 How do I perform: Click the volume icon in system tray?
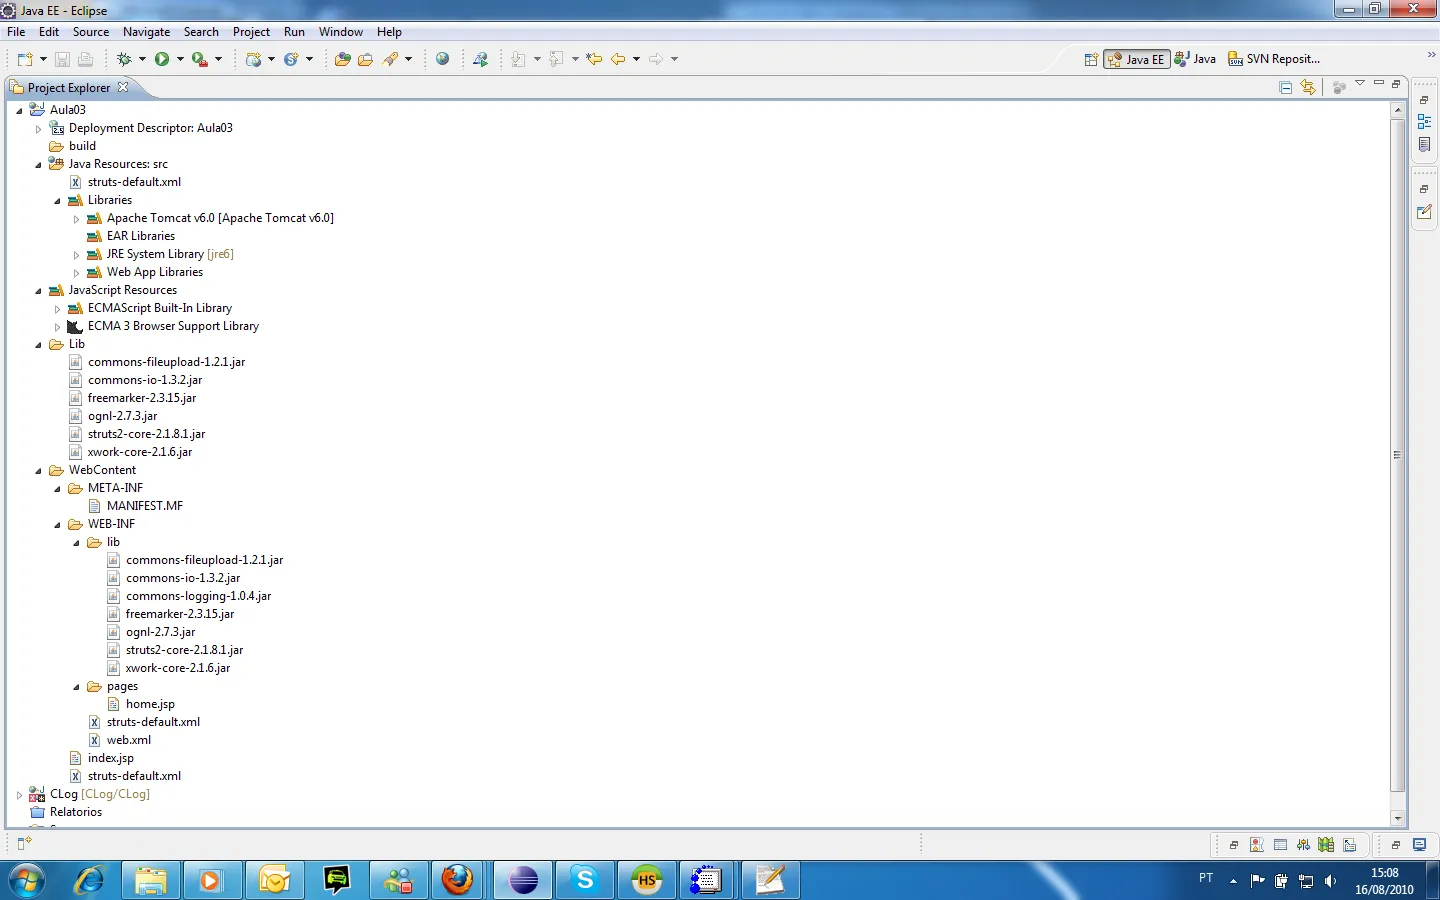pos(1330,881)
